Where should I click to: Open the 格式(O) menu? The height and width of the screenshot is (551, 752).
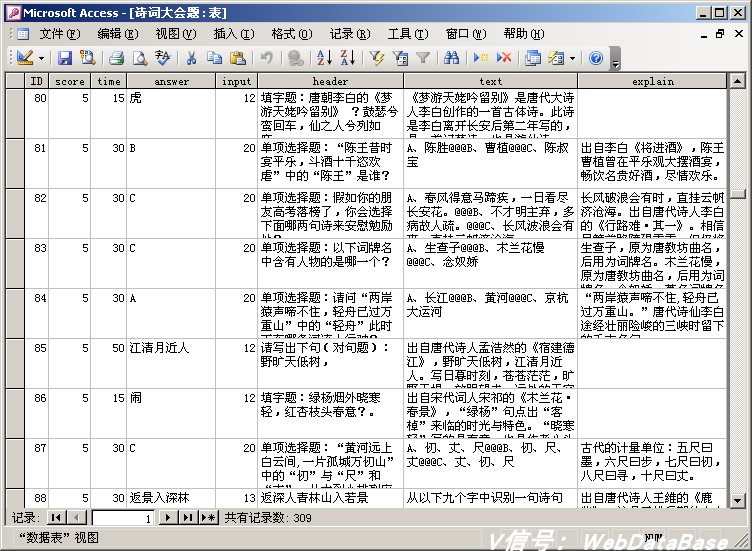coord(292,34)
